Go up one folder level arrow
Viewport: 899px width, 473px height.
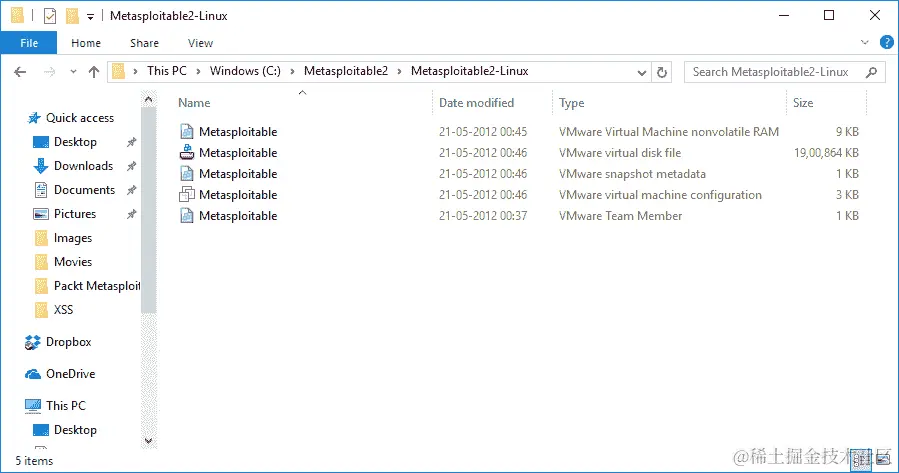pos(93,72)
